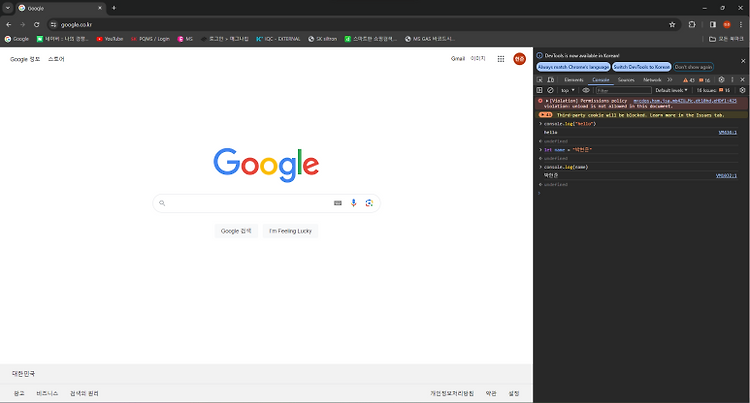Screen dimensions: 750x403
Task: Open the Google apps grid
Action: tap(501, 59)
